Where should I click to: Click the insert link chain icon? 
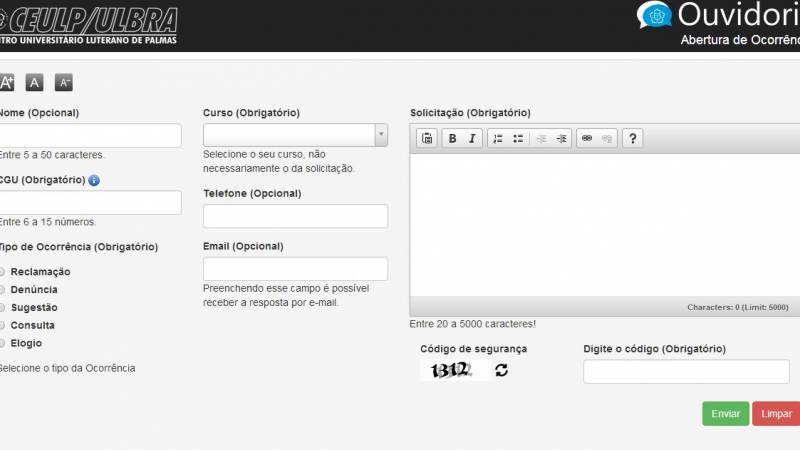[x=587, y=139]
